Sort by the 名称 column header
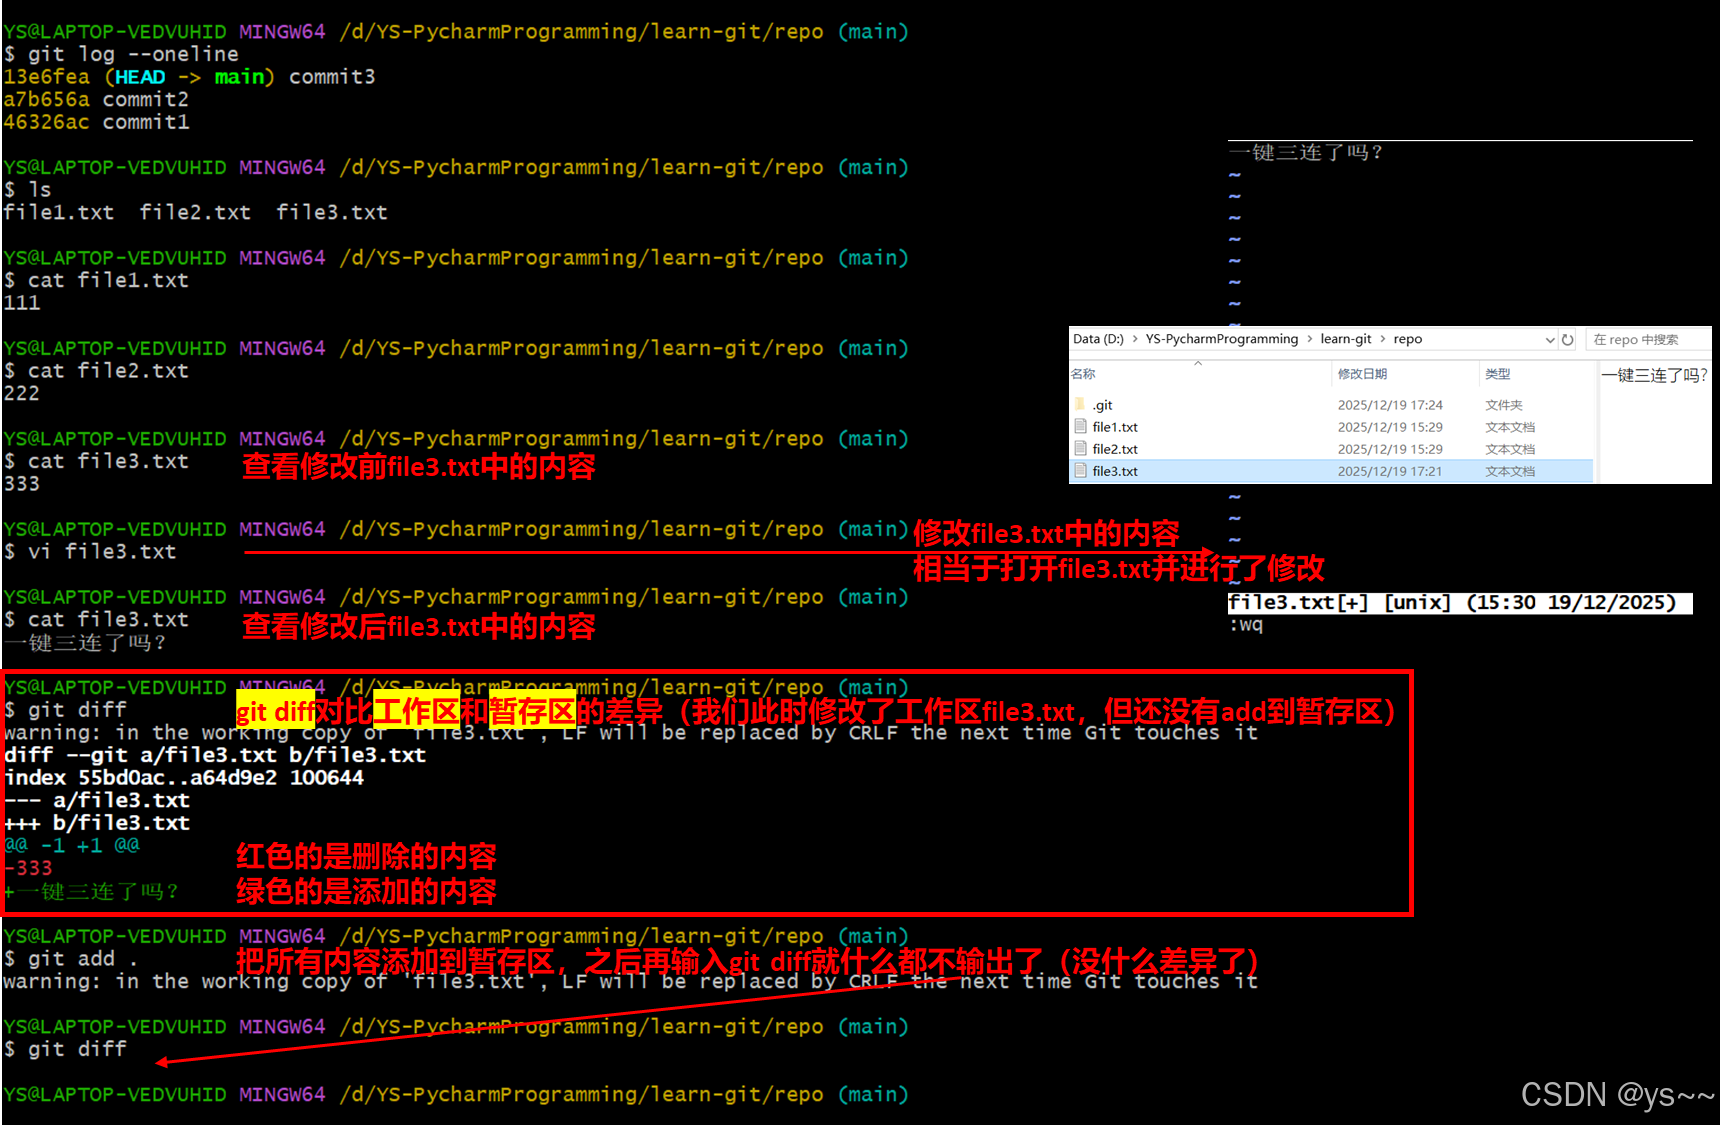This screenshot has height=1125, width=1720. (x=1083, y=374)
